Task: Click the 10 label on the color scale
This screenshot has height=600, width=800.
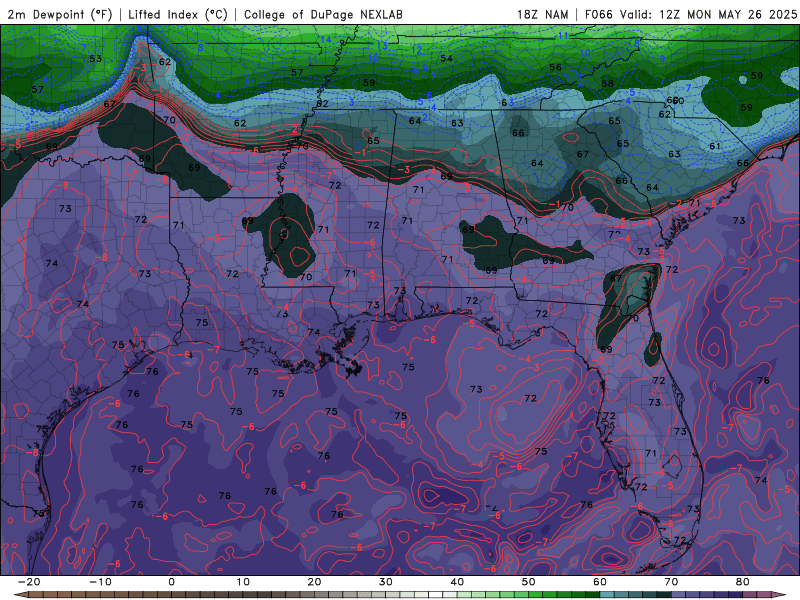Action: [243, 582]
